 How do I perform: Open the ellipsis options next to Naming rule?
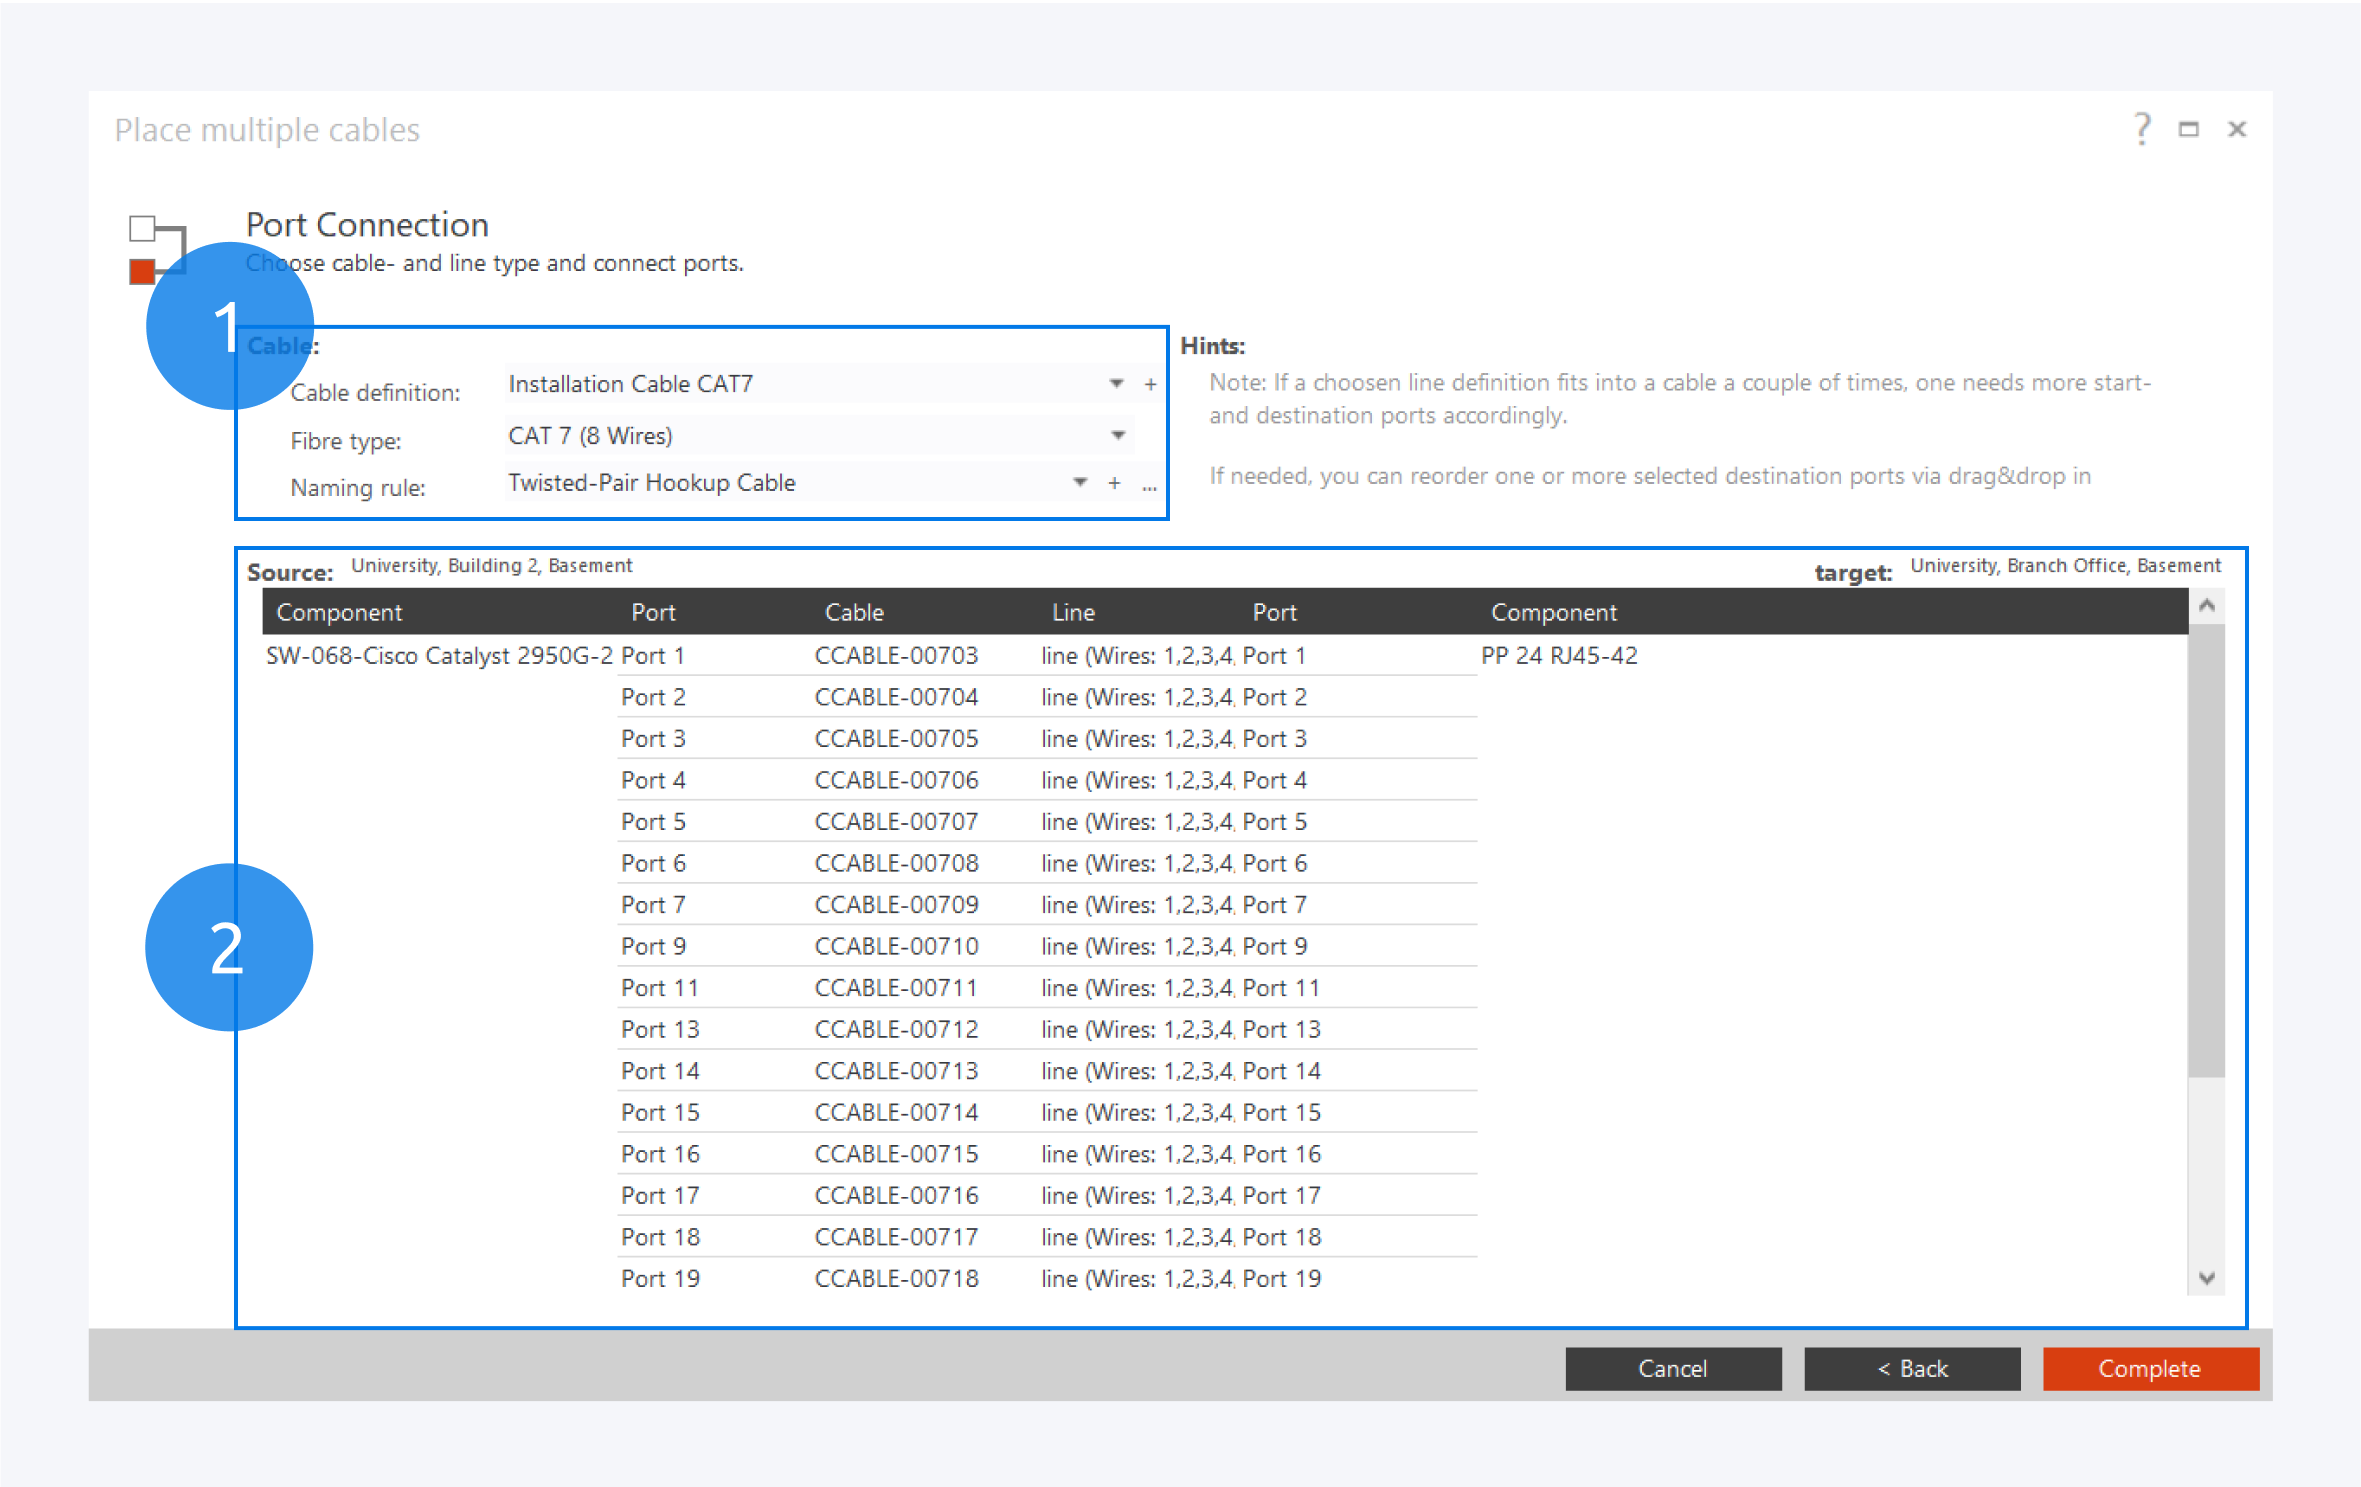1149,486
